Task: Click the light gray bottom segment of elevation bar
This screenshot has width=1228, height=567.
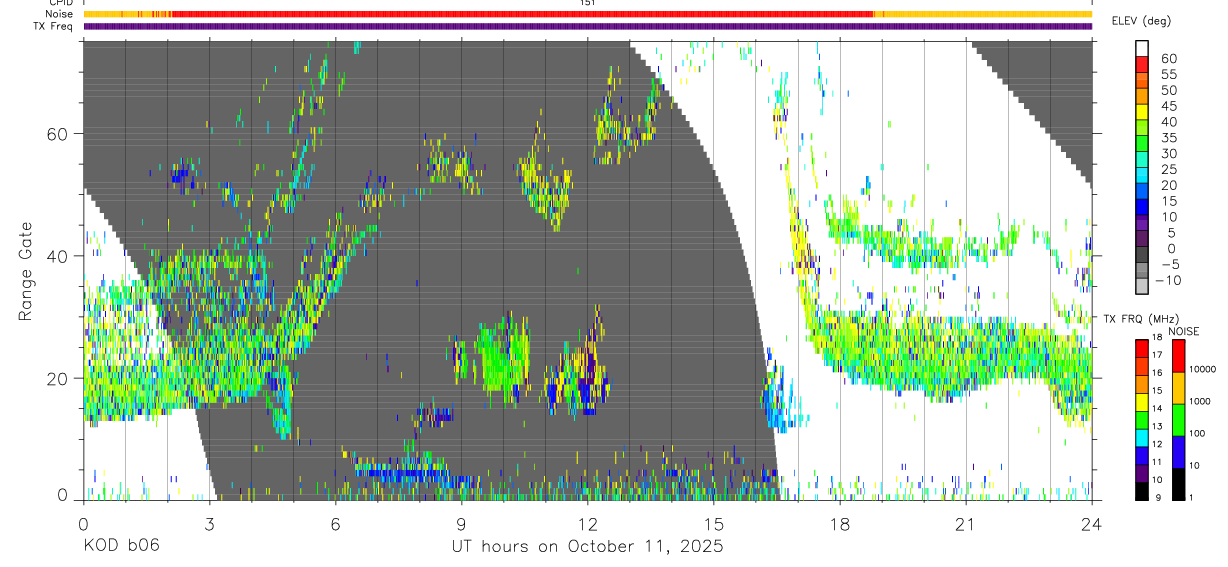Action: (1143, 287)
